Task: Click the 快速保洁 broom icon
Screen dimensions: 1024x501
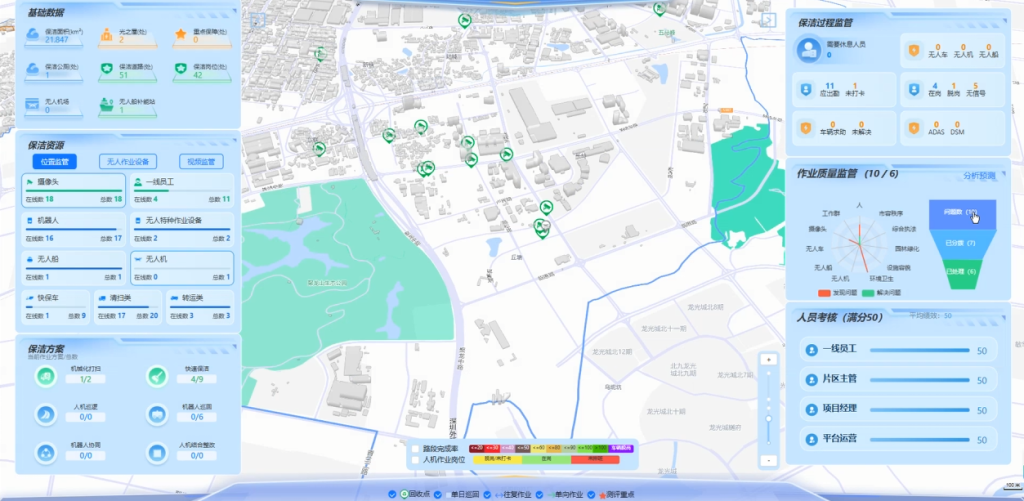Action: [x=156, y=376]
